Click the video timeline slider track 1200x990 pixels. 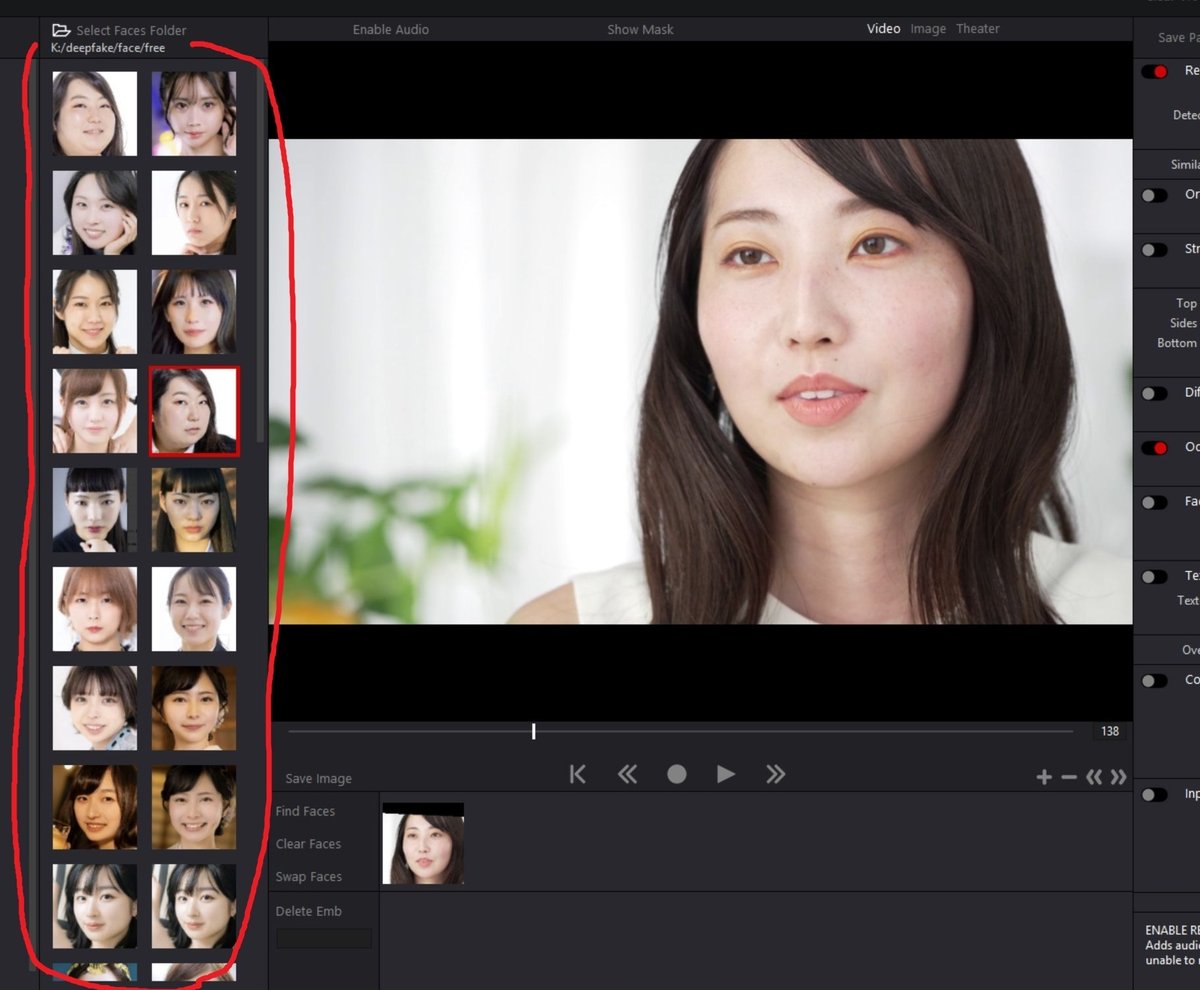[681, 731]
